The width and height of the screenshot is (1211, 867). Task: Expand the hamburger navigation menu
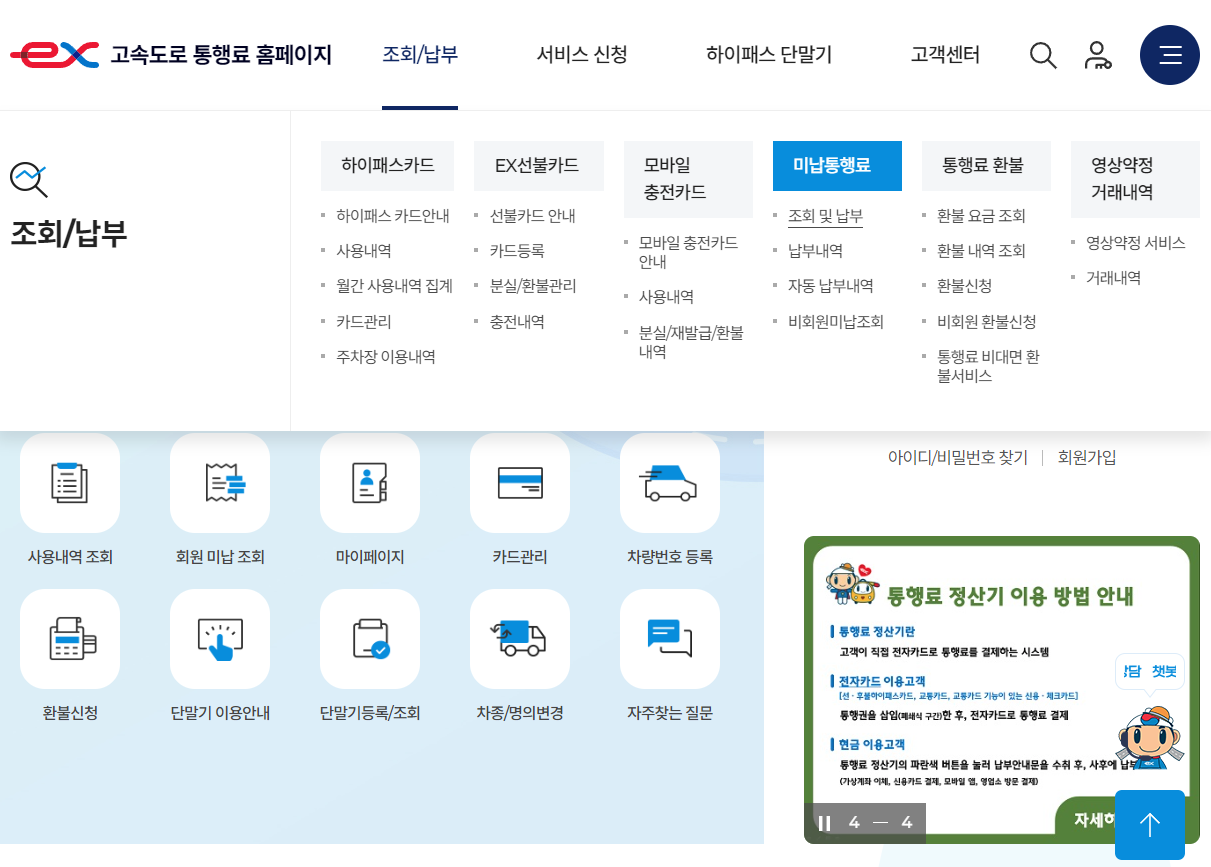1170,55
